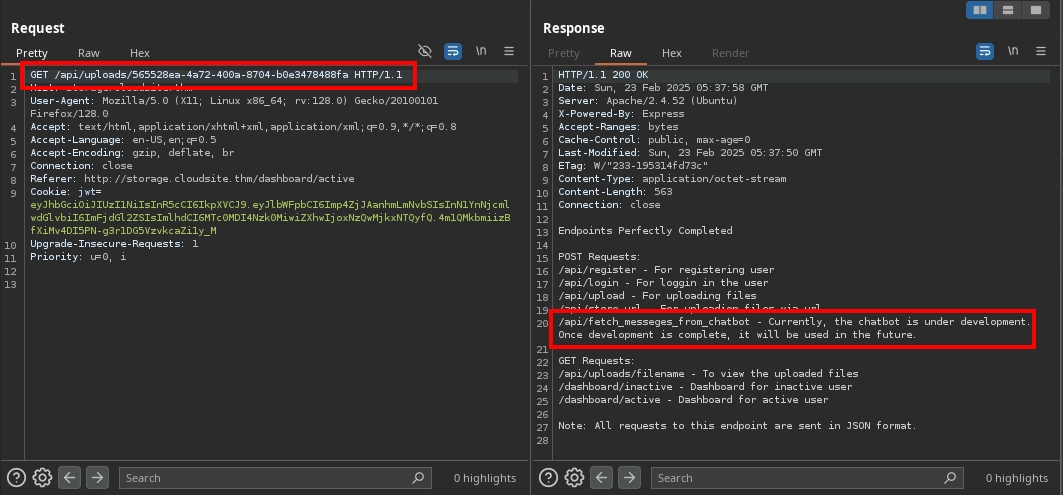Click the next match arrow in Response search
The image size is (1063, 495).
629,478
